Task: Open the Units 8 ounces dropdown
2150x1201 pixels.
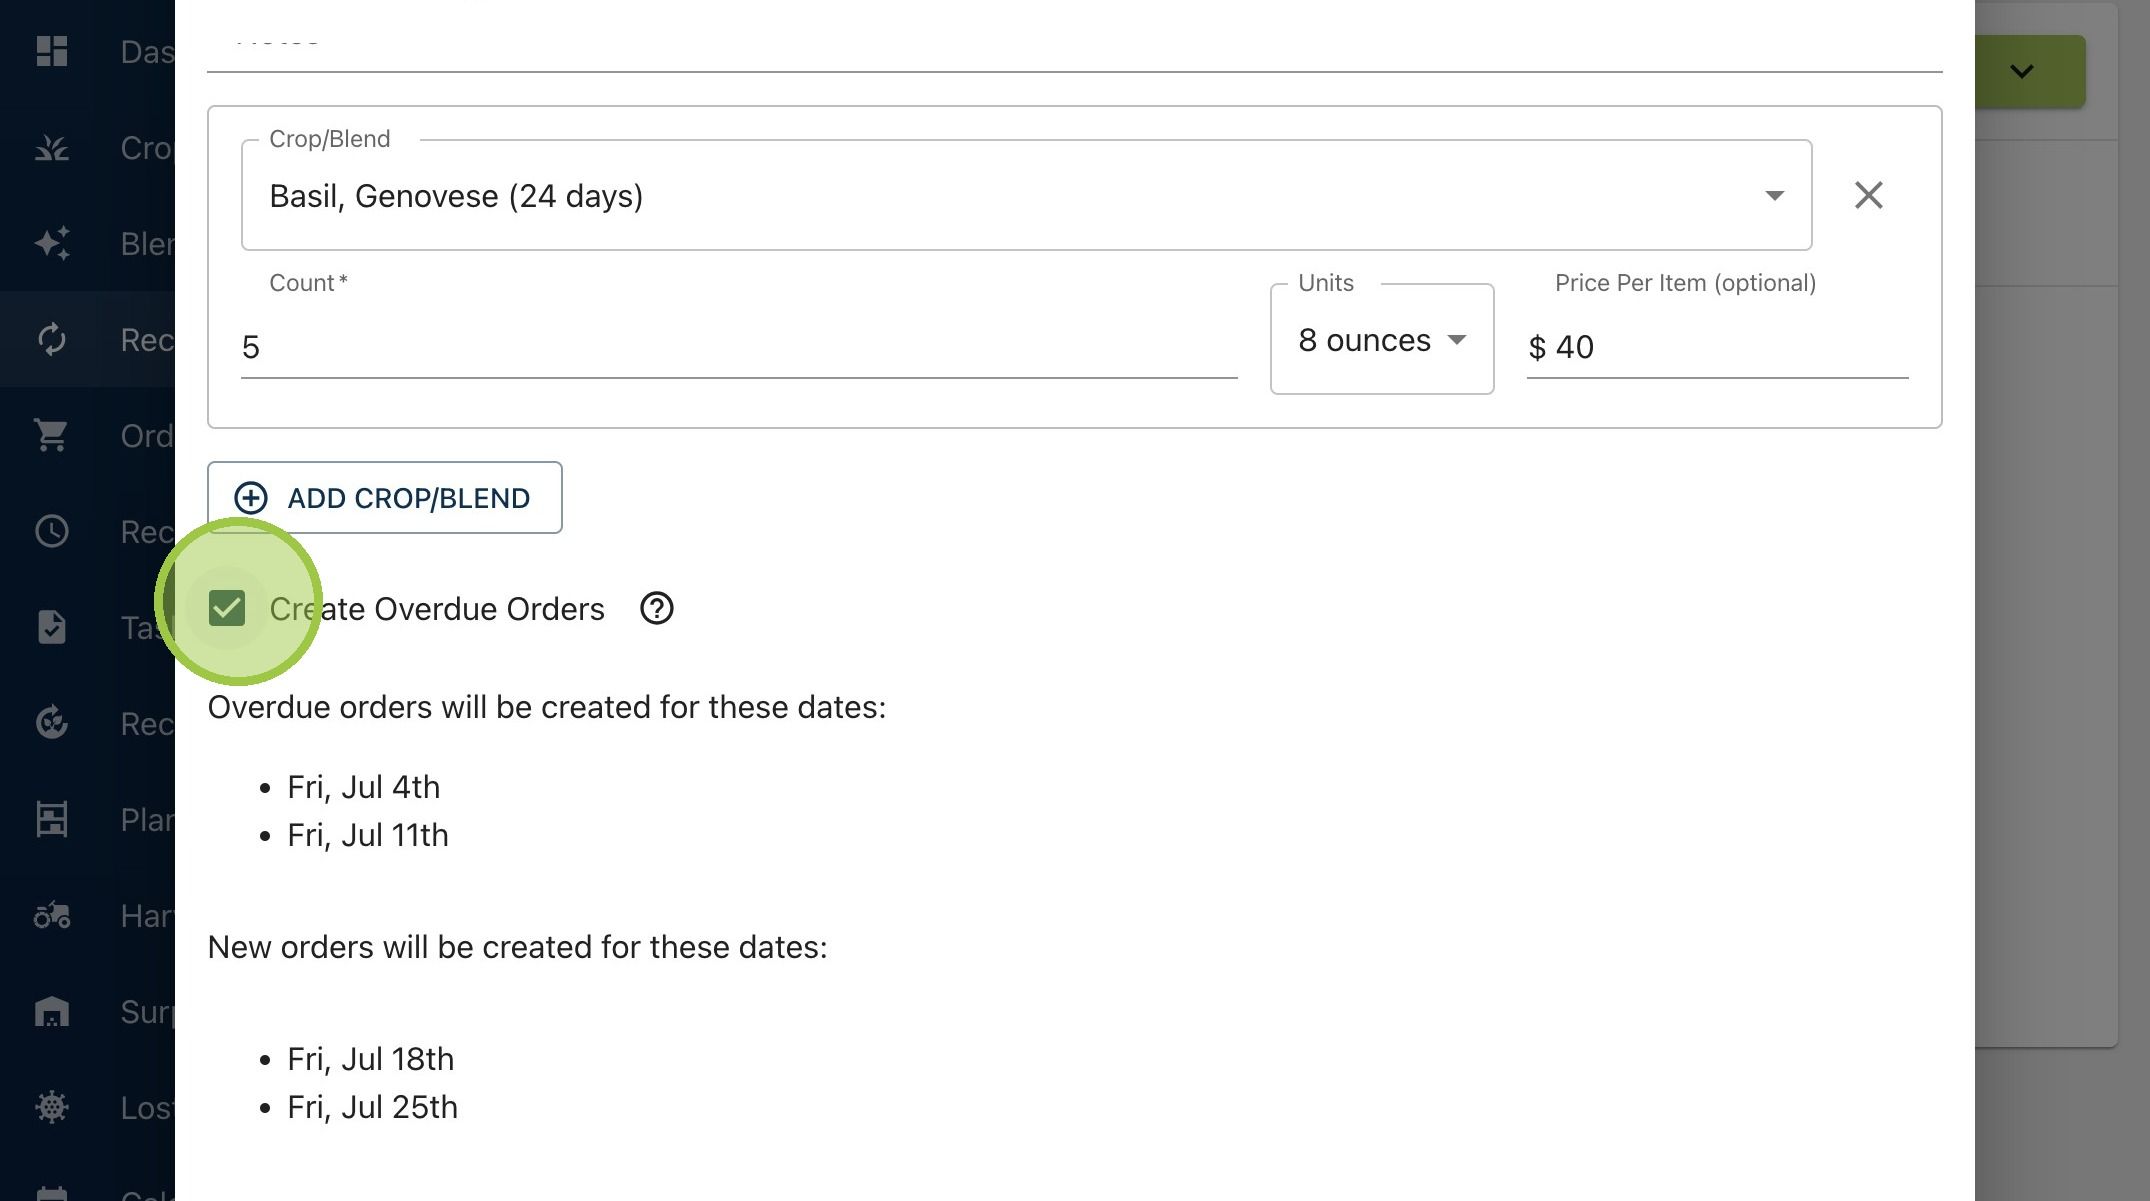Action: click(1381, 339)
